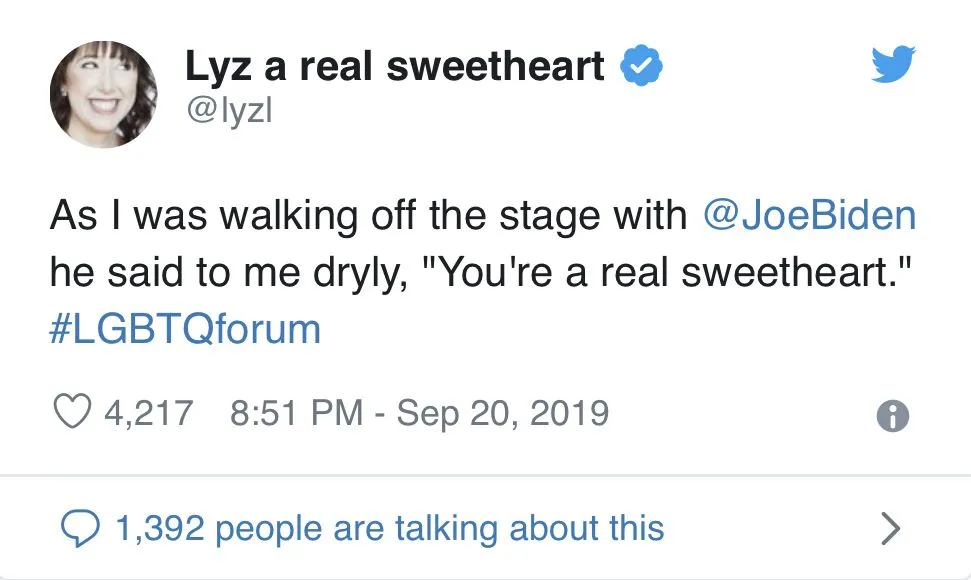Expand the conversation with the right chevron
Screen dimensions: 971x580
[890, 527]
